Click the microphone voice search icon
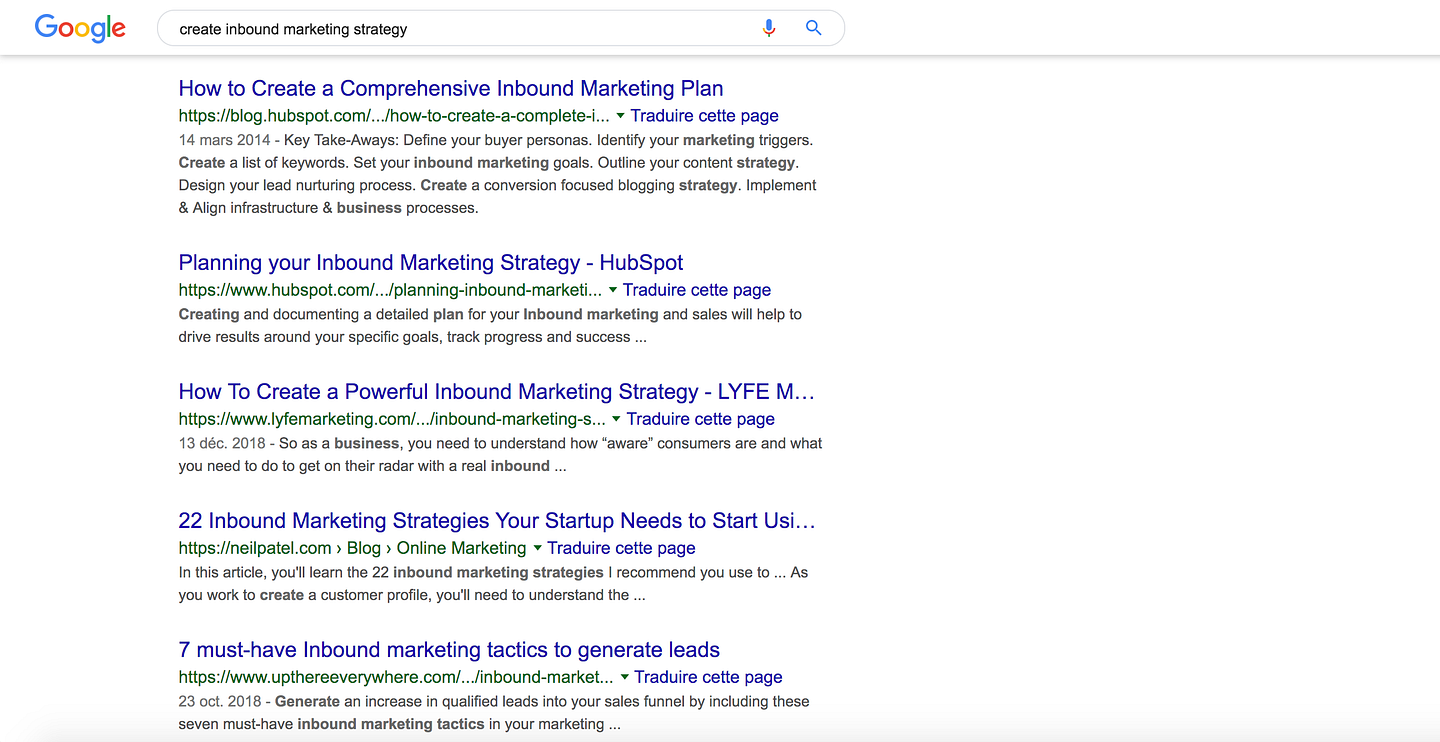Screen dimensions: 1440x742 click(768, 28)
